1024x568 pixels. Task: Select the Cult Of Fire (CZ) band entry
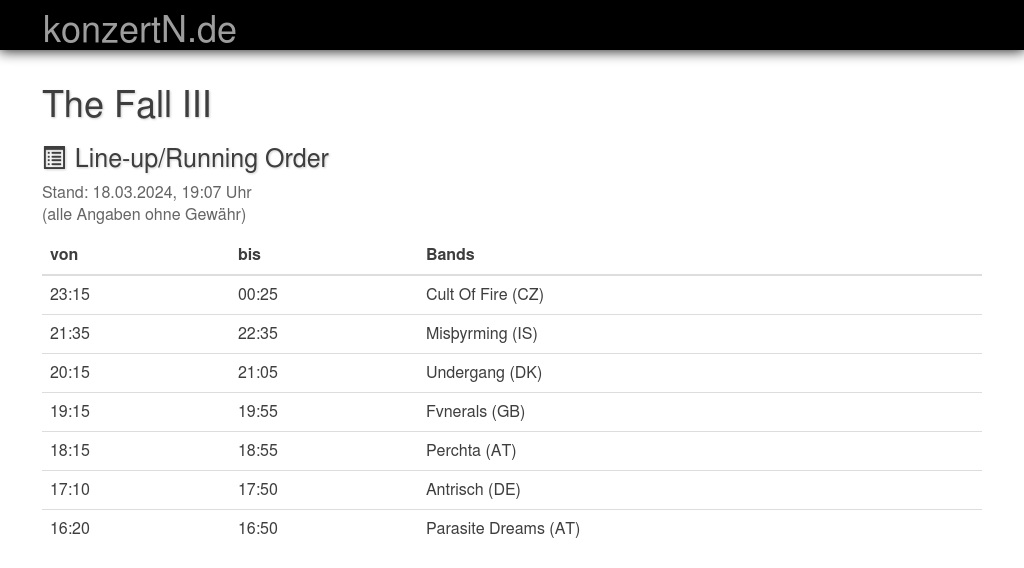click(x=485, y=294)
